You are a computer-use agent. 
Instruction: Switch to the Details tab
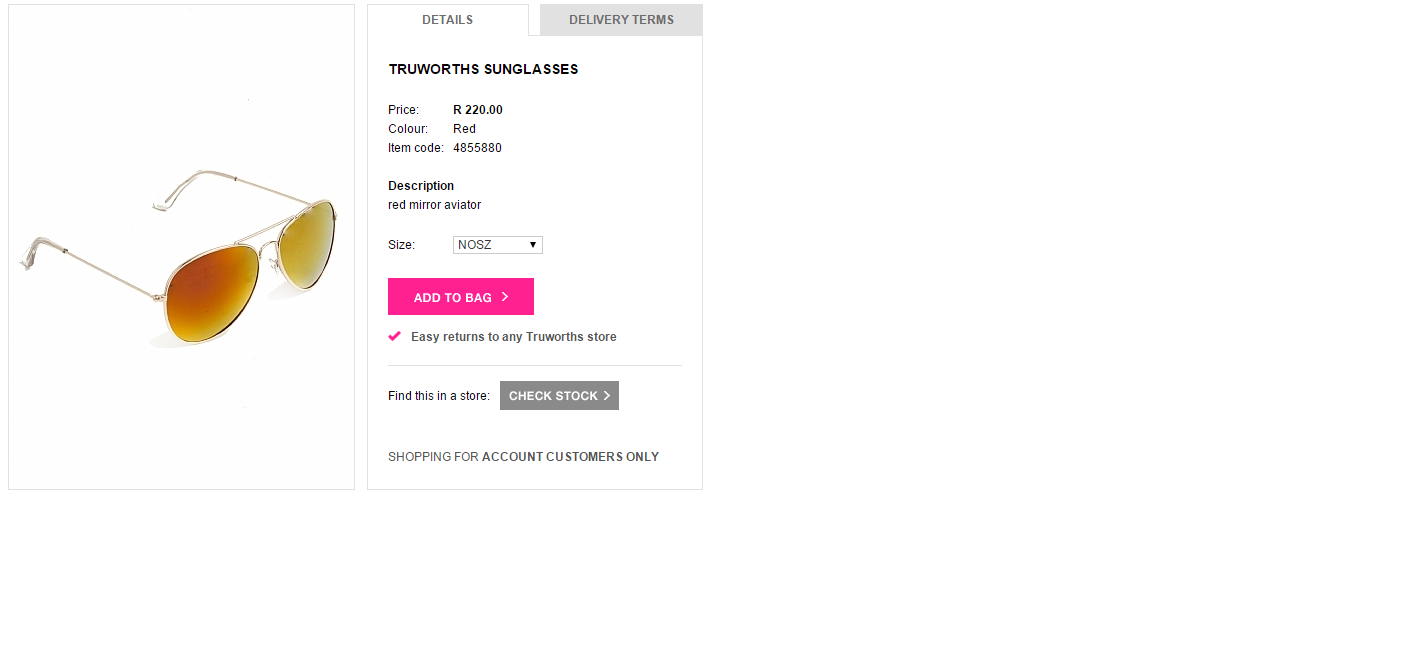pyautogui.click(x=447, y=20)
